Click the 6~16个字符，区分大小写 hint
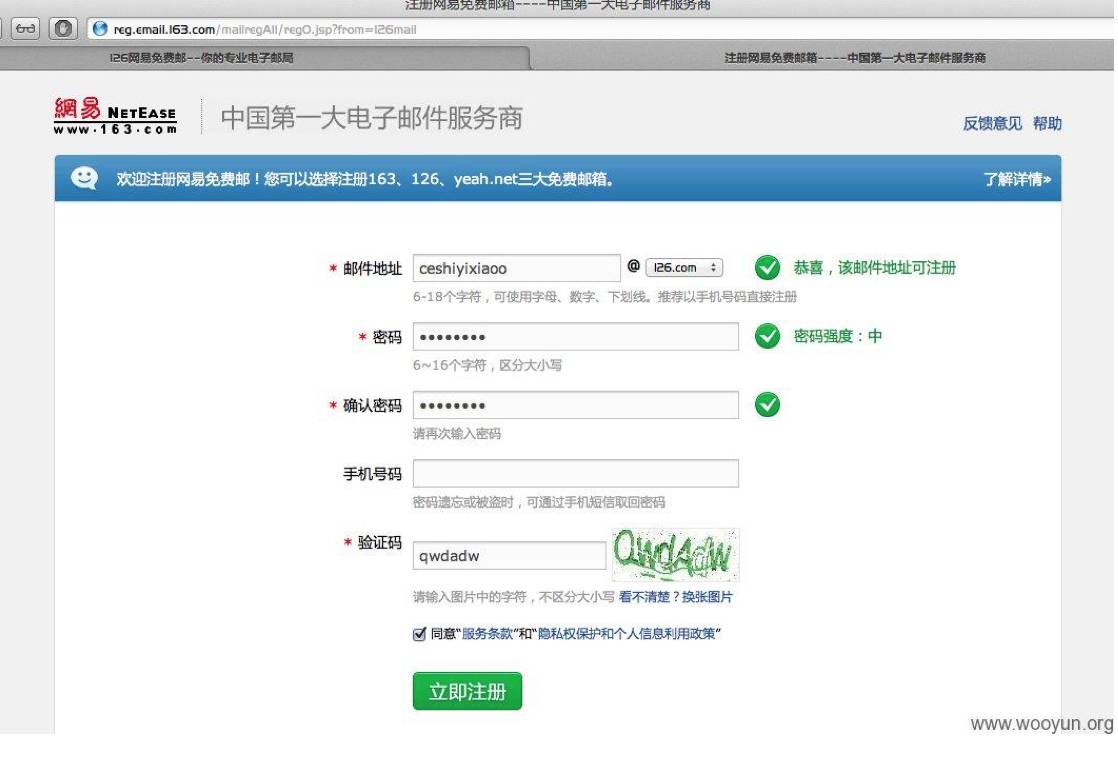 (x=487, y=365)
